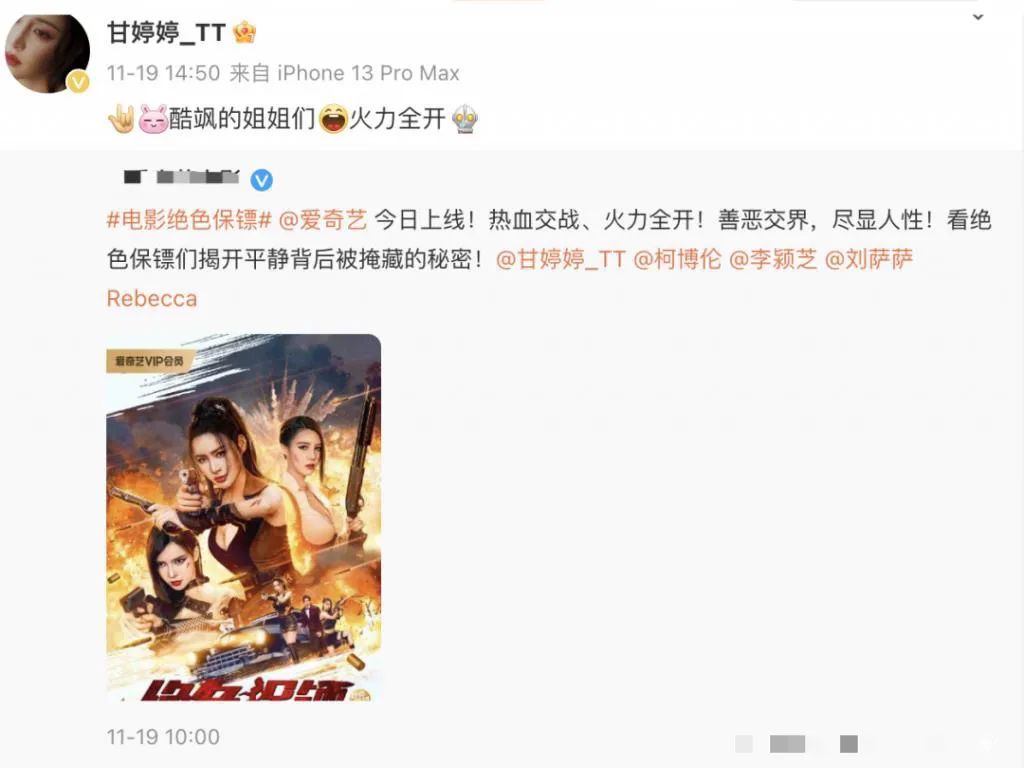Open the movie poster image thumbnail
Viewport: 1024px width, 768px height.
(244, 519)
